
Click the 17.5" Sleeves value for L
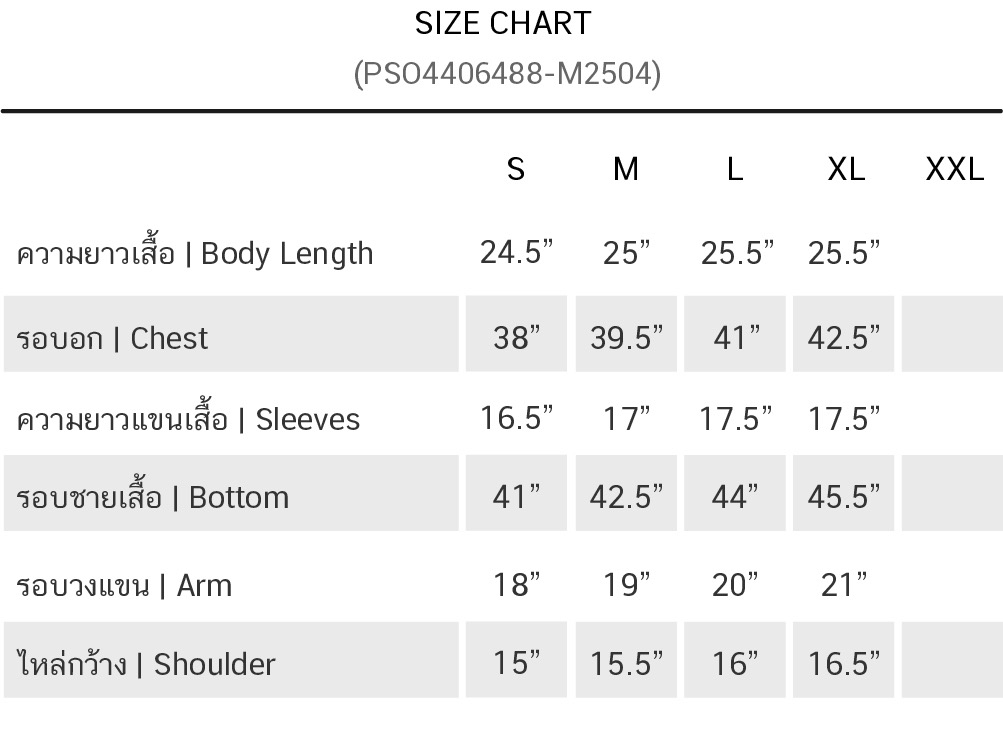[736, 419]
